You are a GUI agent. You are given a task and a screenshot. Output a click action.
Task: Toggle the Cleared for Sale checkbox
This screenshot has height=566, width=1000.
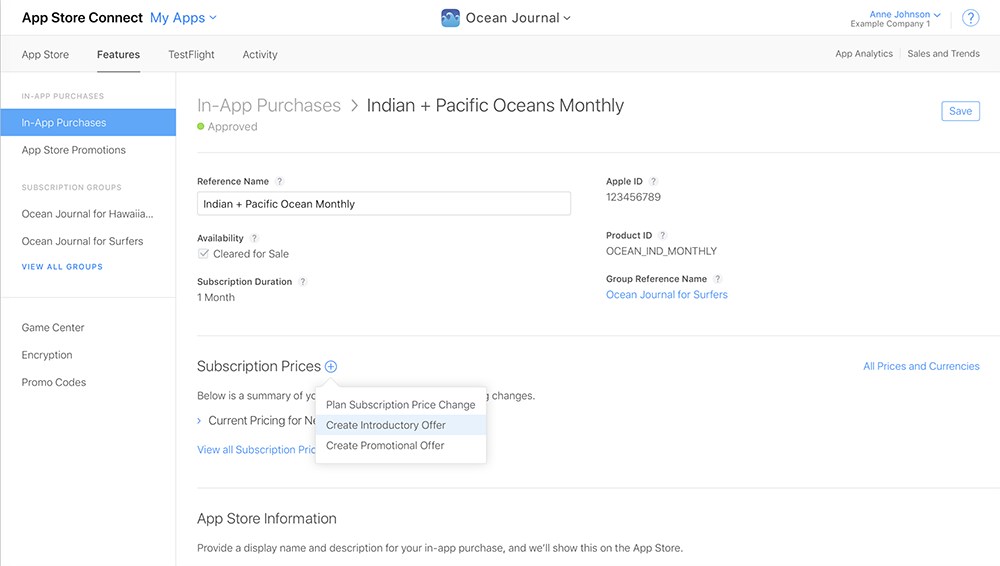[203, 253]
